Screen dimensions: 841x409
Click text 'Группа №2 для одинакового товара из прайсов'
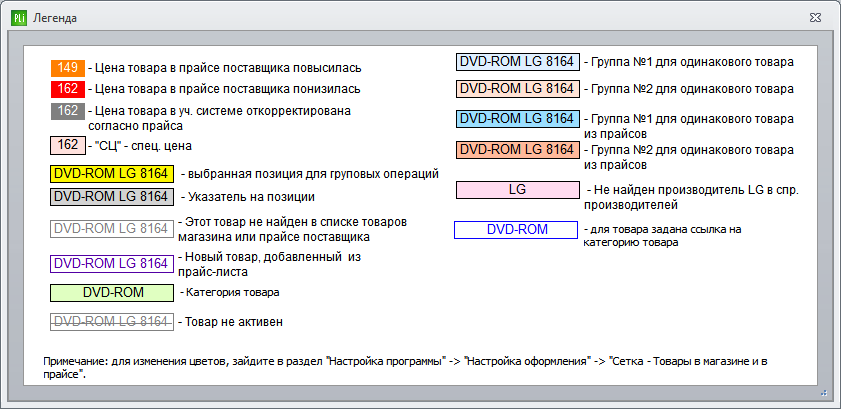click(689, 157)
